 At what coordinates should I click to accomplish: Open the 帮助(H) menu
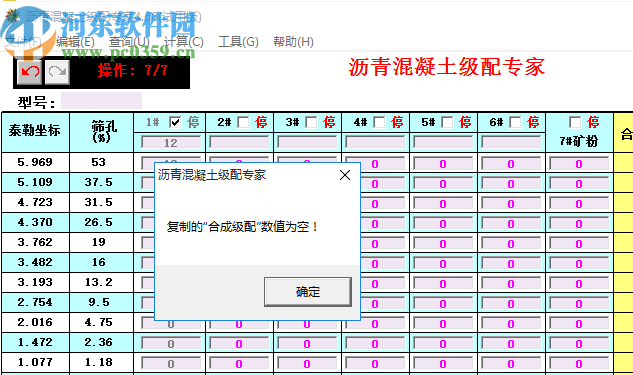[293, 42]
